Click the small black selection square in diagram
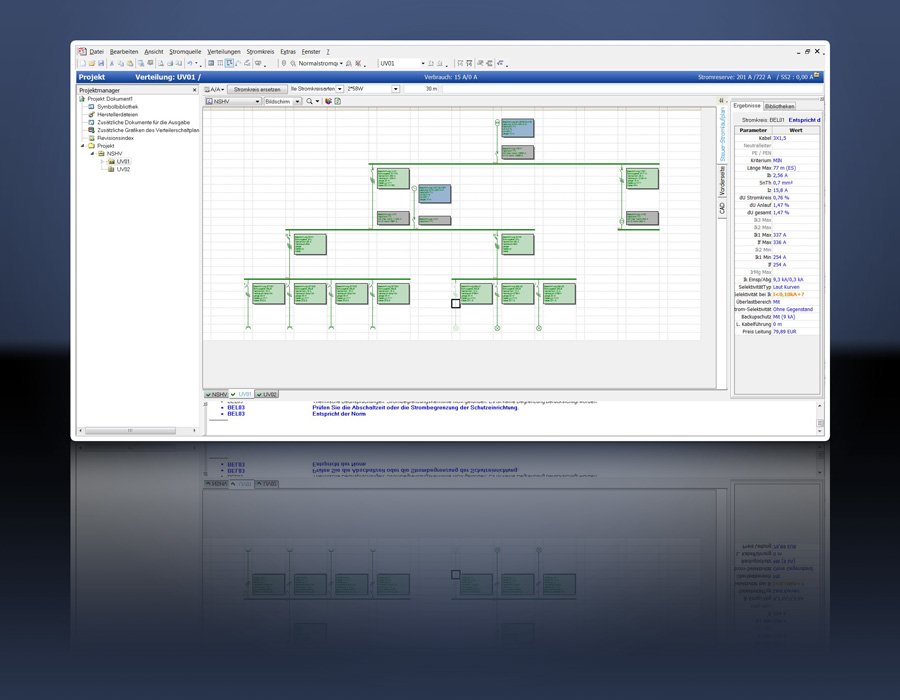 (x=456, y=303)
